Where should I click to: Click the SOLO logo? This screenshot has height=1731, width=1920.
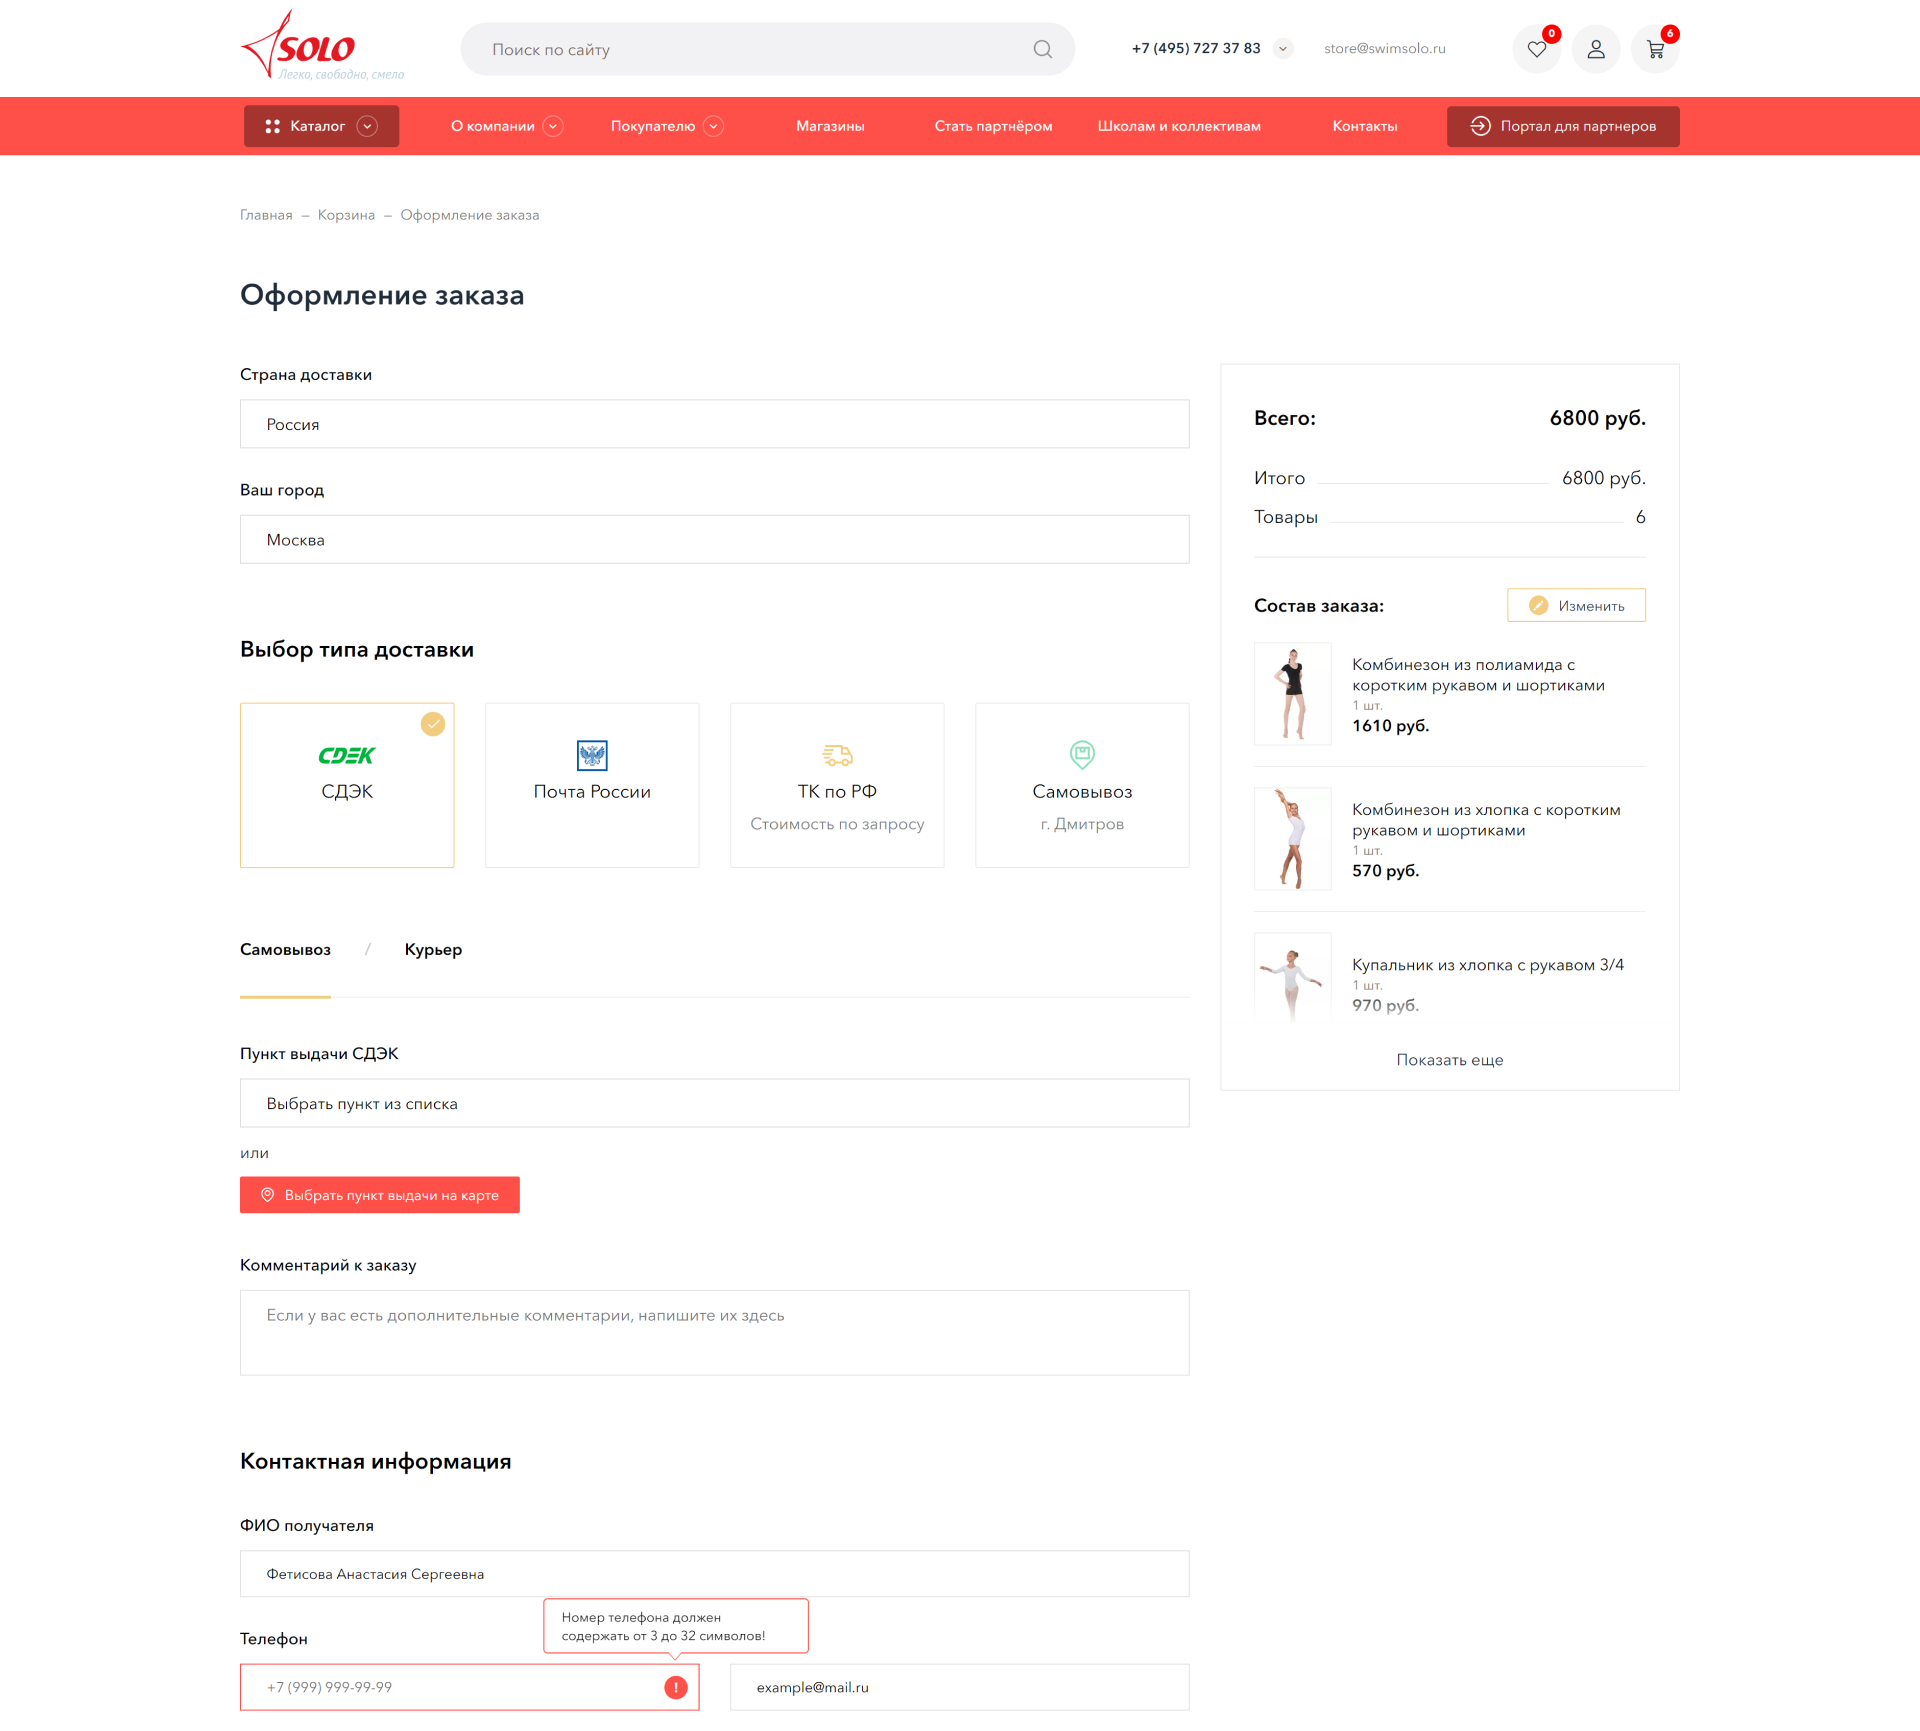[315, 47]
